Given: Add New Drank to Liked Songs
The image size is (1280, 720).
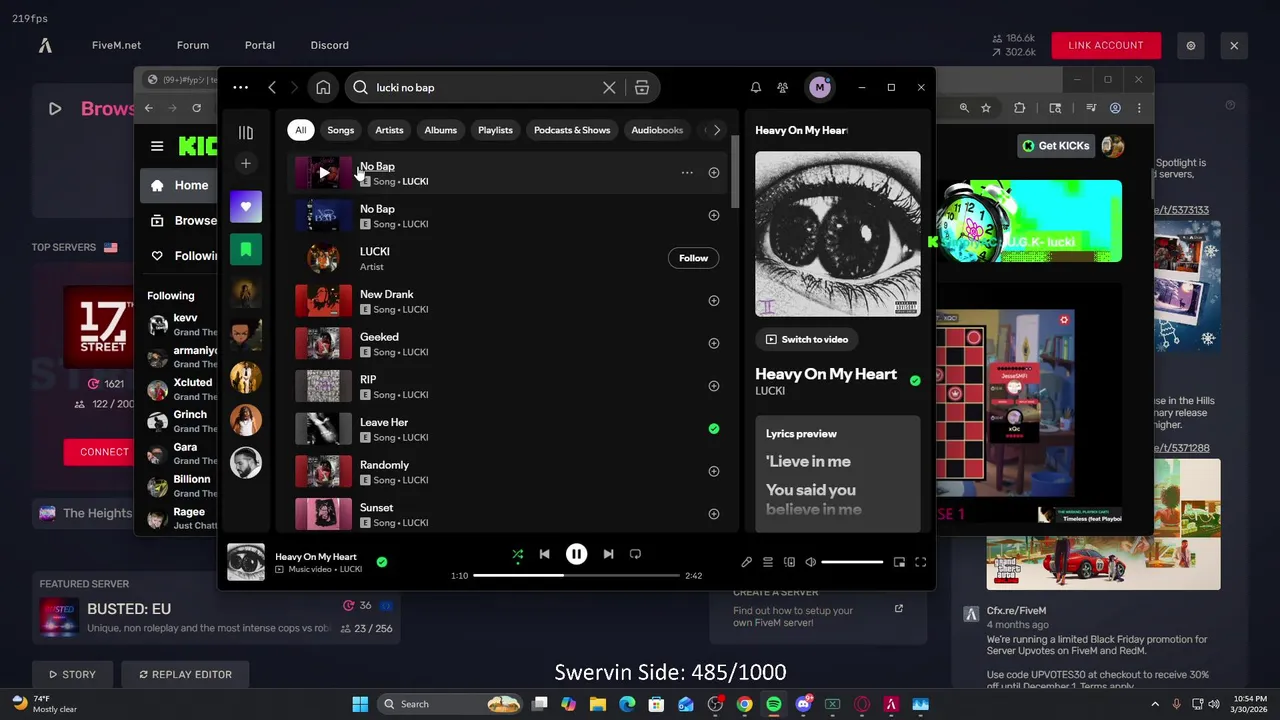Looking at the screenshot, I should tap(714, 300).
